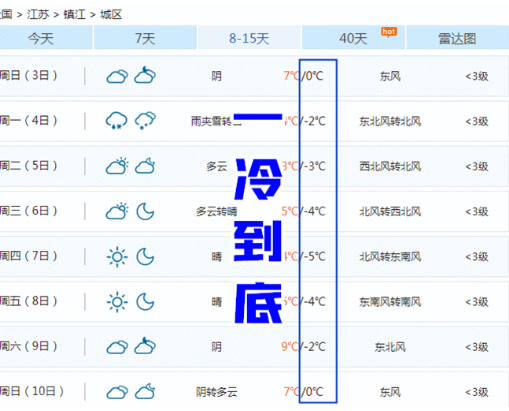Click the 东北风转北风 wind text
Screen dimensions: 509x411
click(x=390, y=121)
